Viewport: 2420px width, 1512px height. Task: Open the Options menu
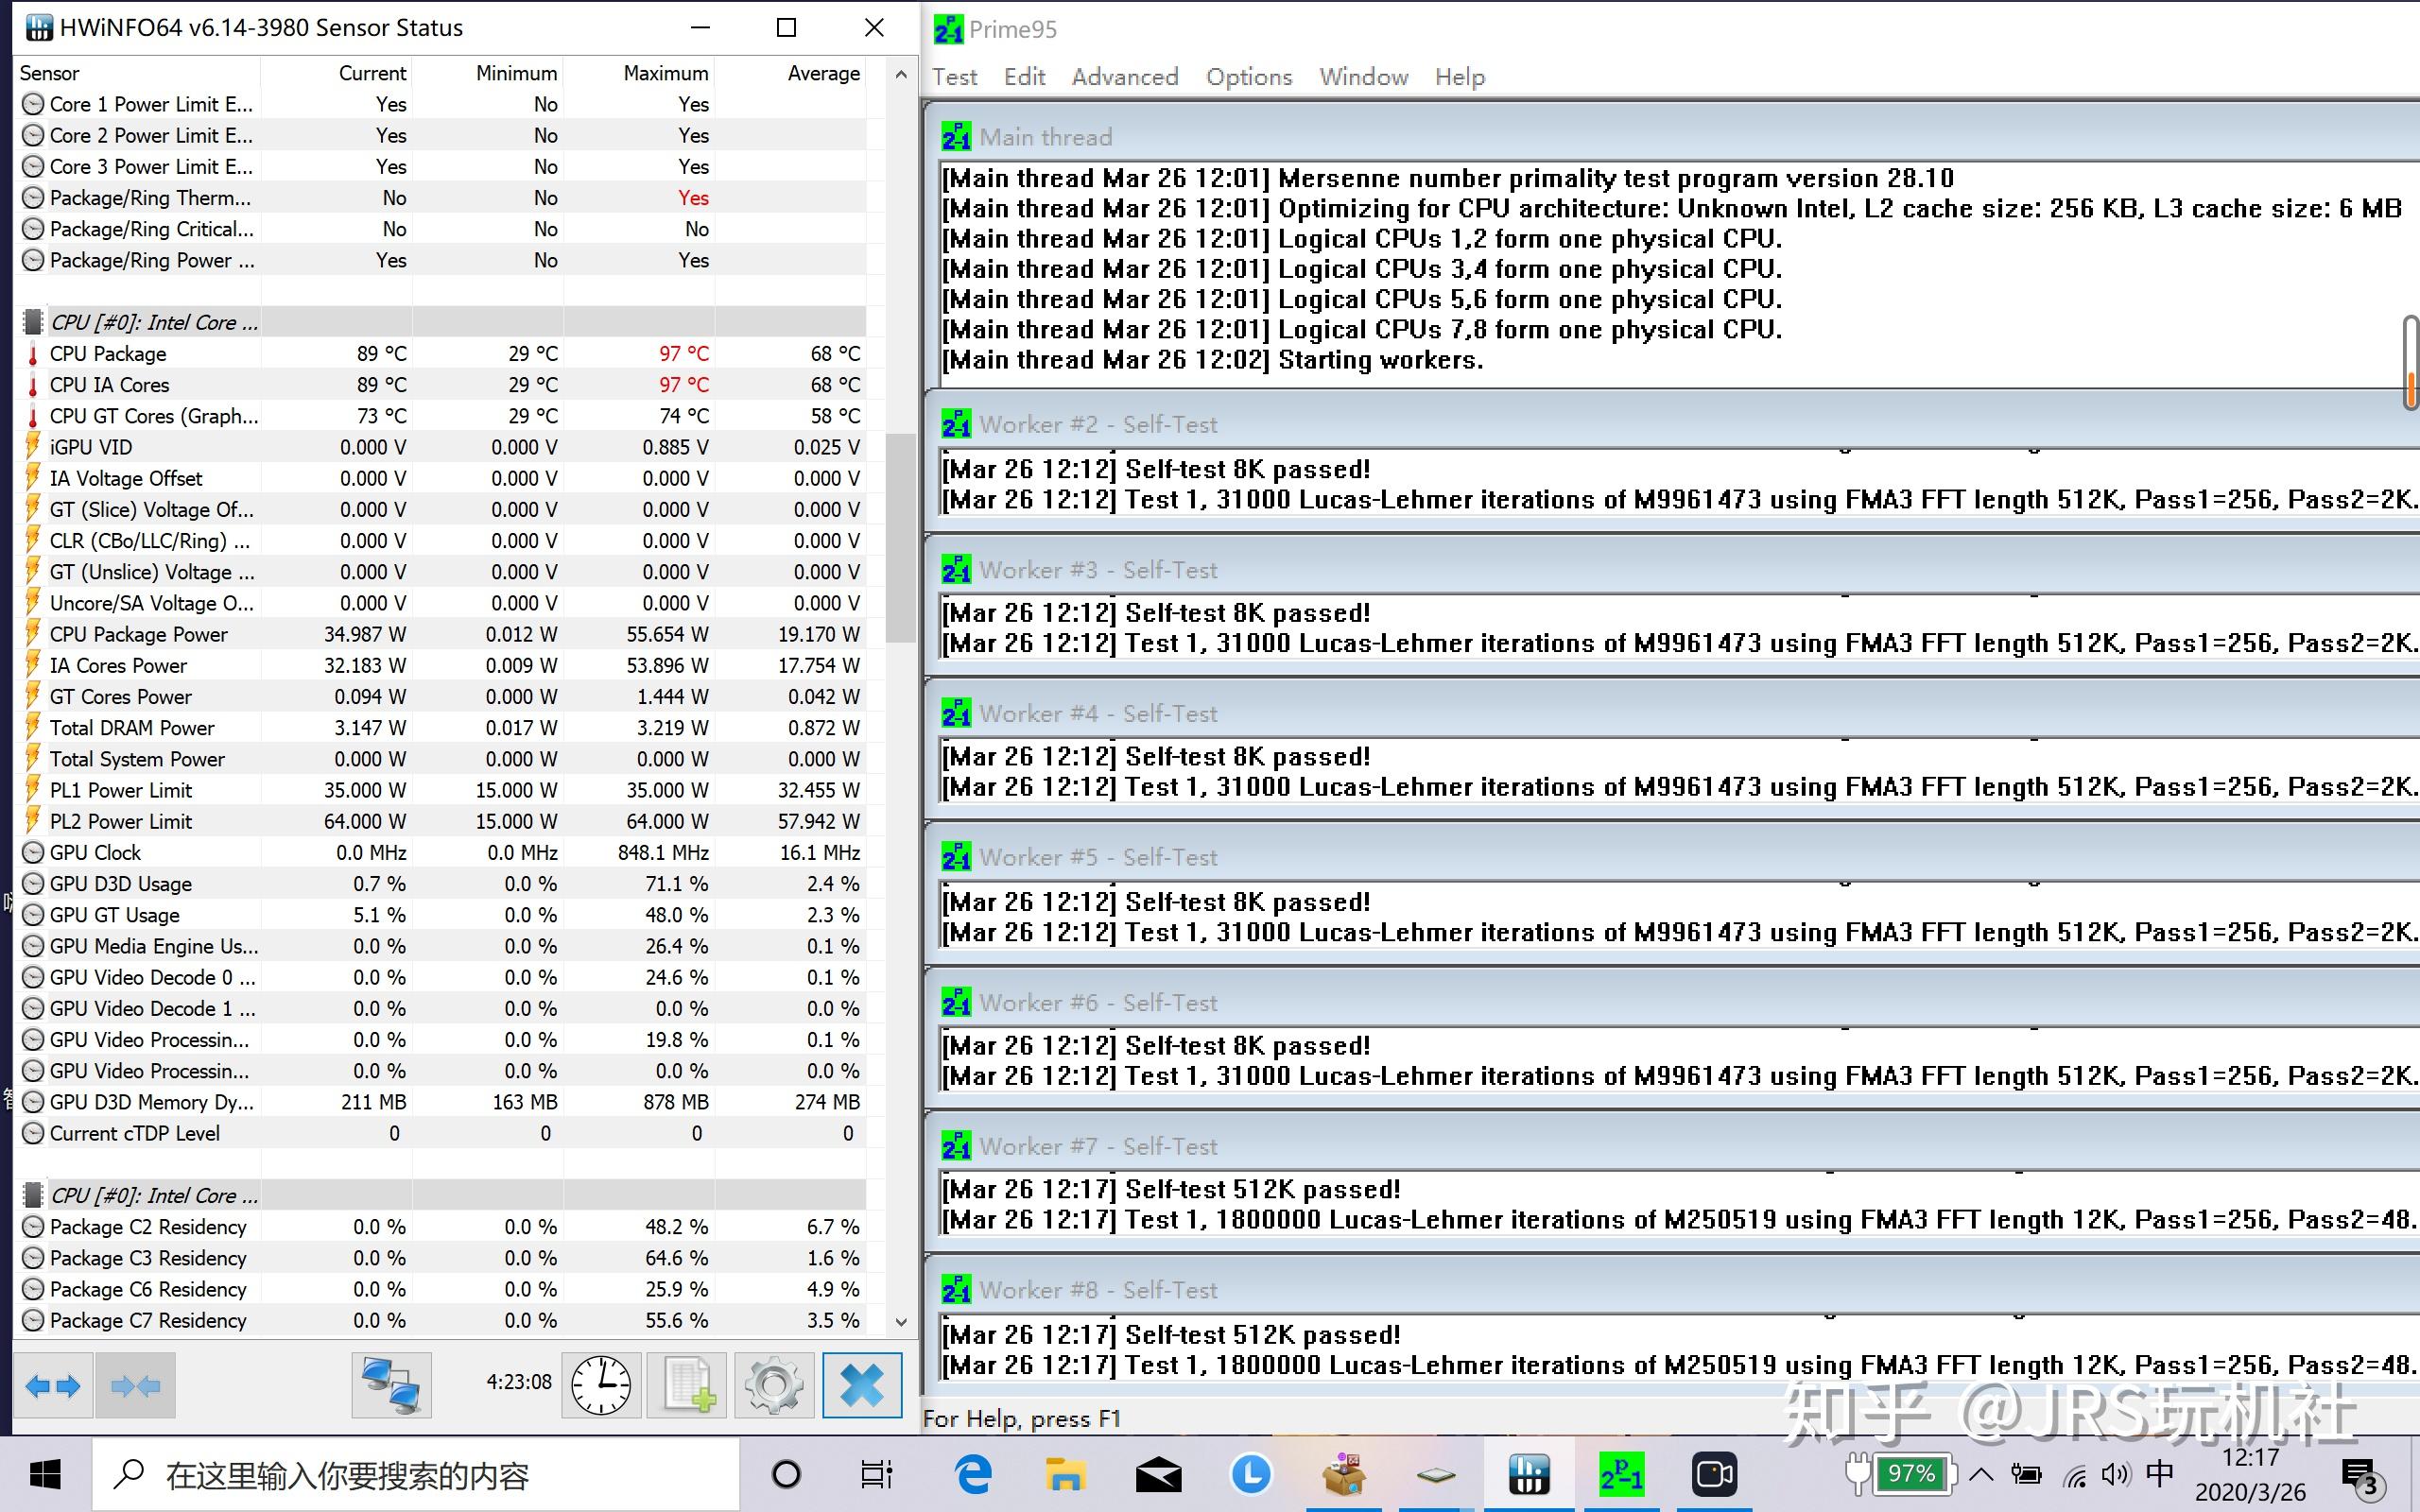[1248, 77]
